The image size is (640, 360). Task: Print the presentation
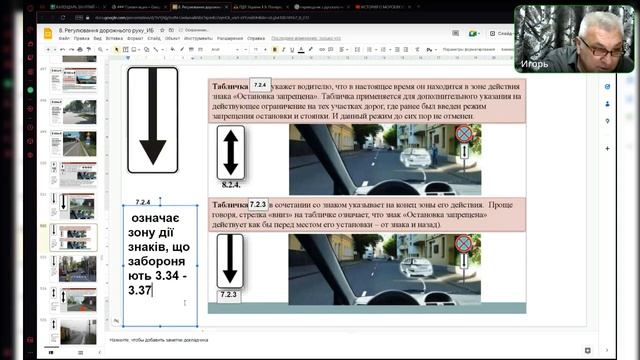pyautogui.click(x=80, y=49)
